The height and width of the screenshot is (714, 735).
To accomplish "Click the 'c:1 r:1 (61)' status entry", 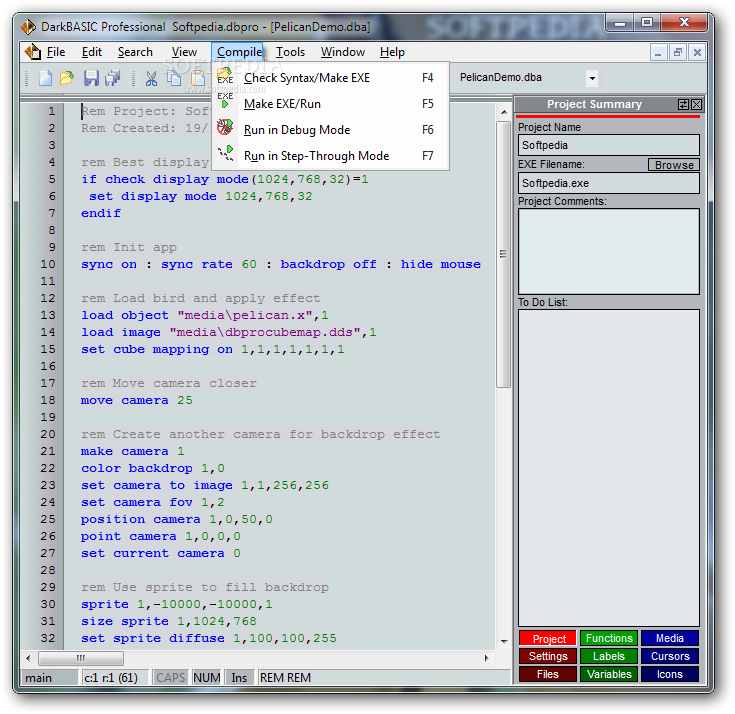I will 114,677.
